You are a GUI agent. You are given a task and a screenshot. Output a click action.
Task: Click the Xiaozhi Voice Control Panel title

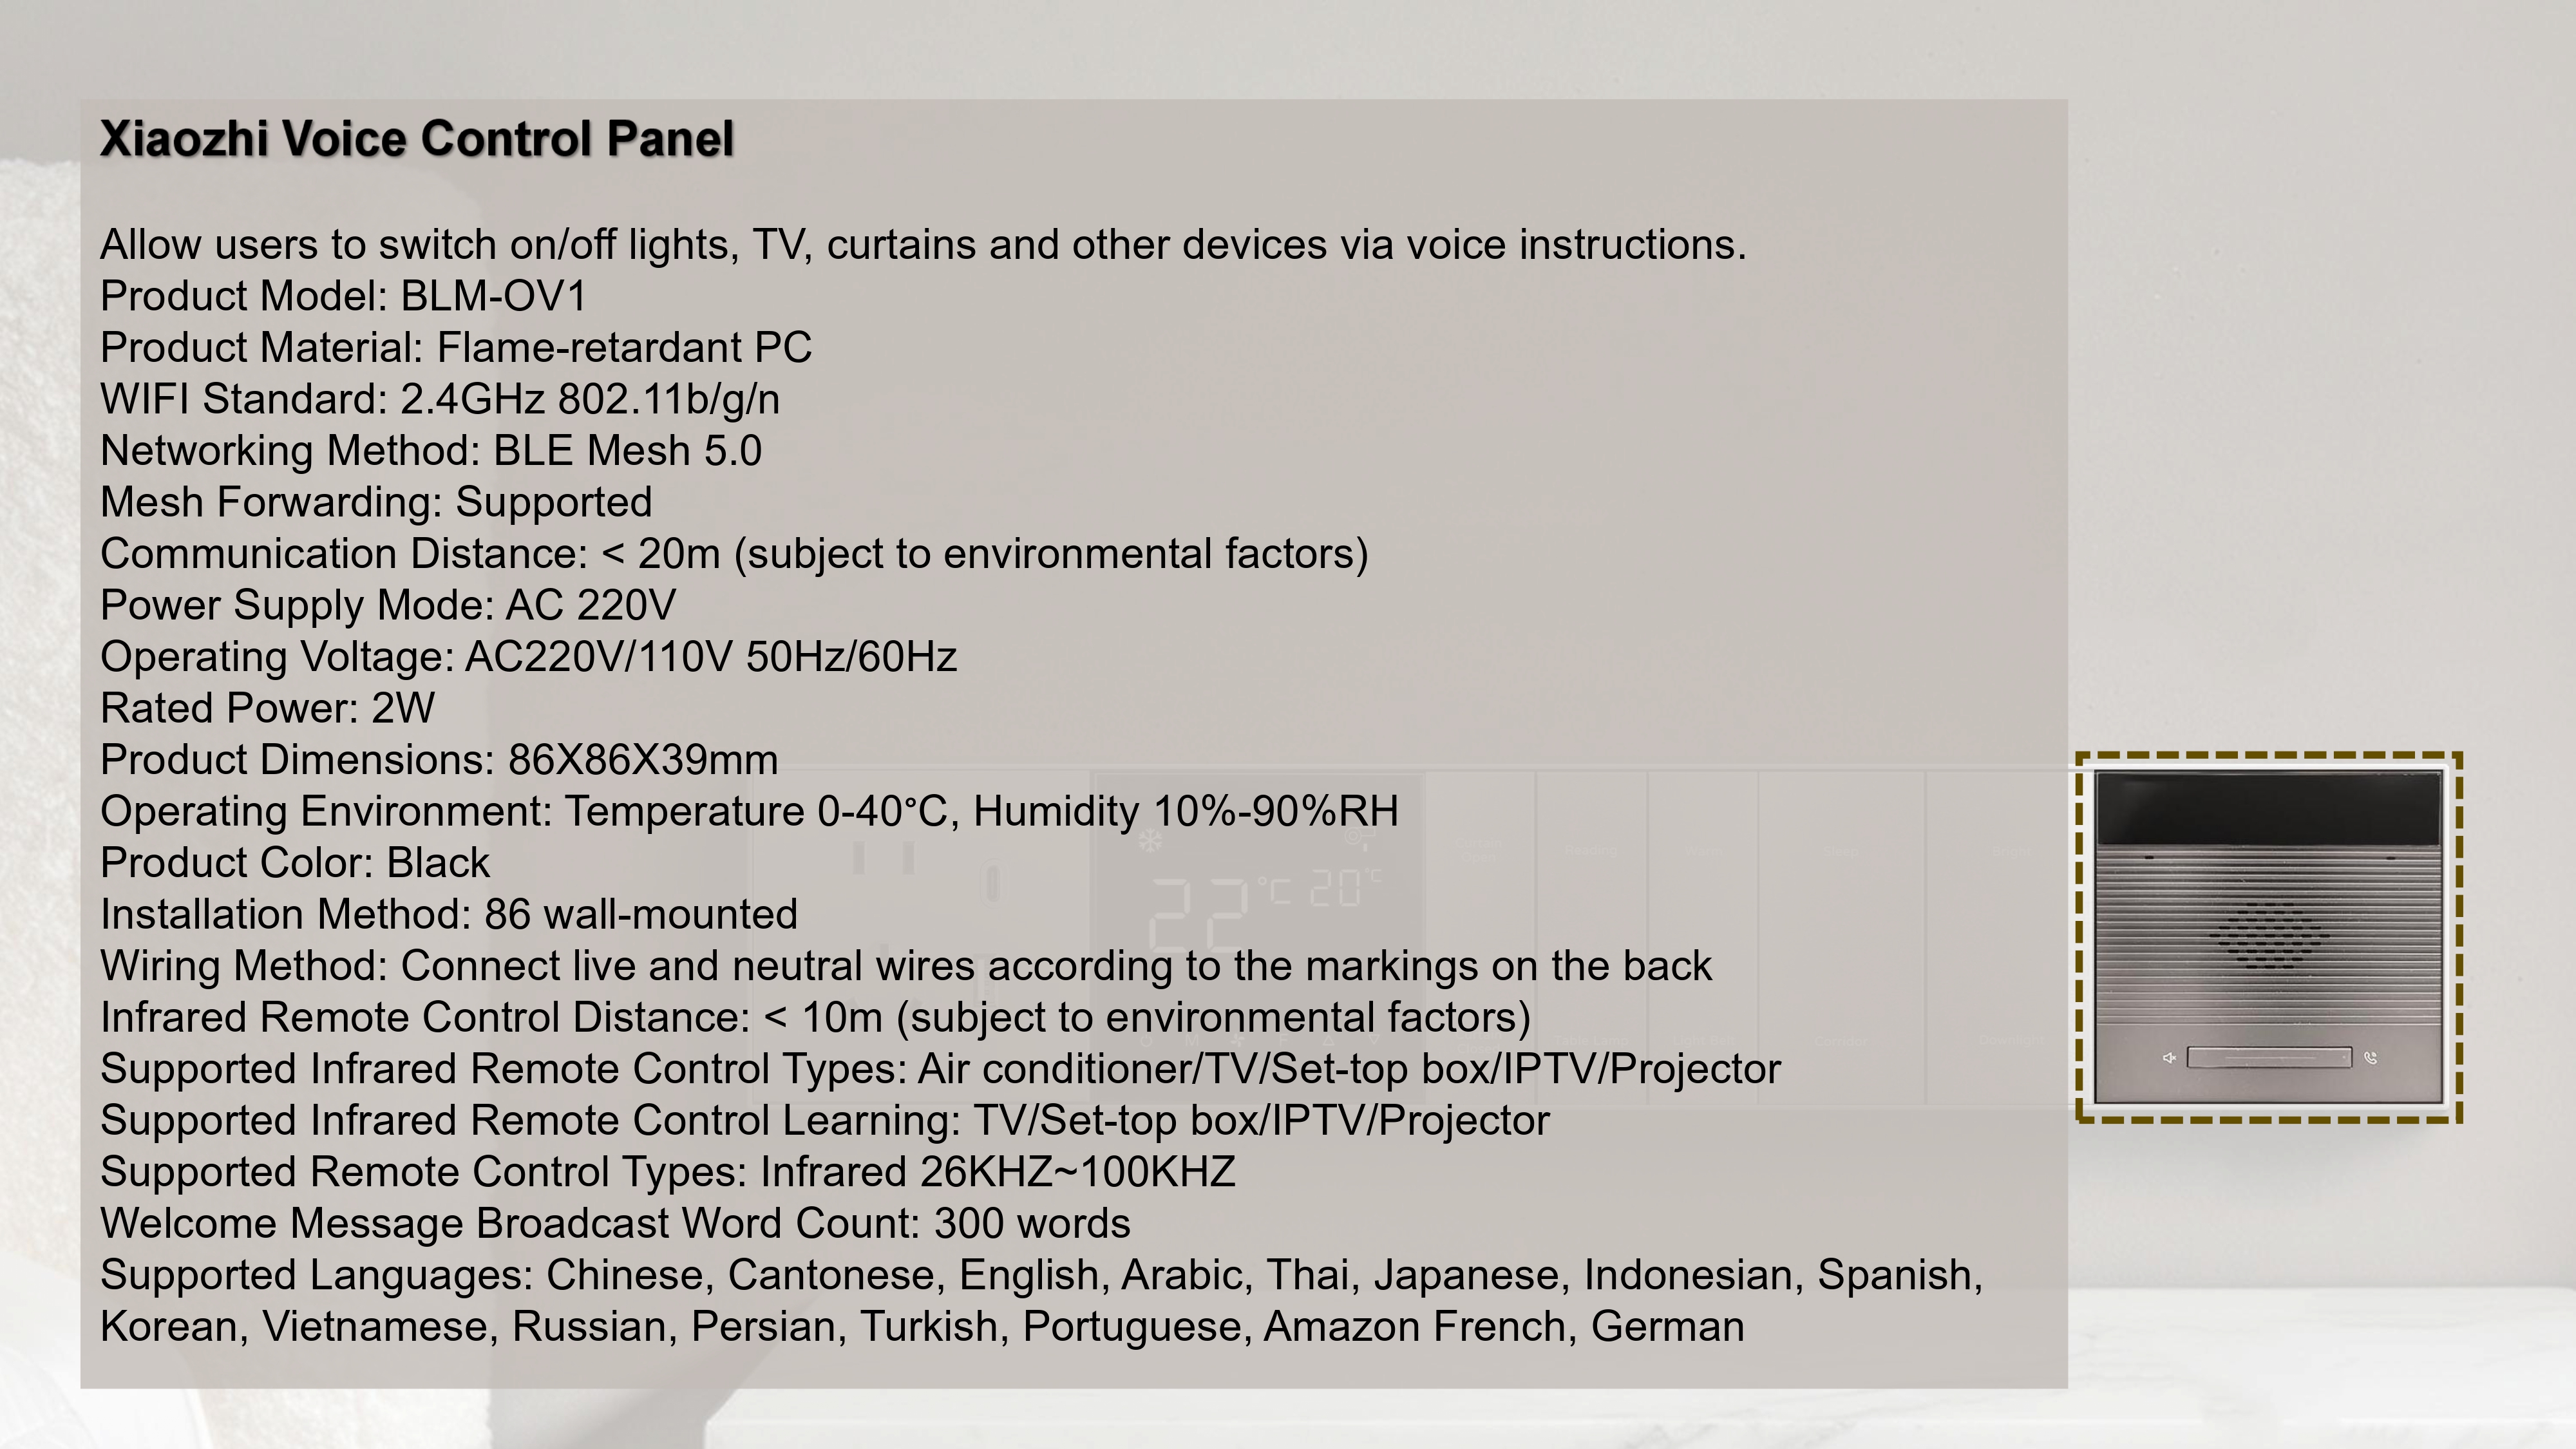417,139
